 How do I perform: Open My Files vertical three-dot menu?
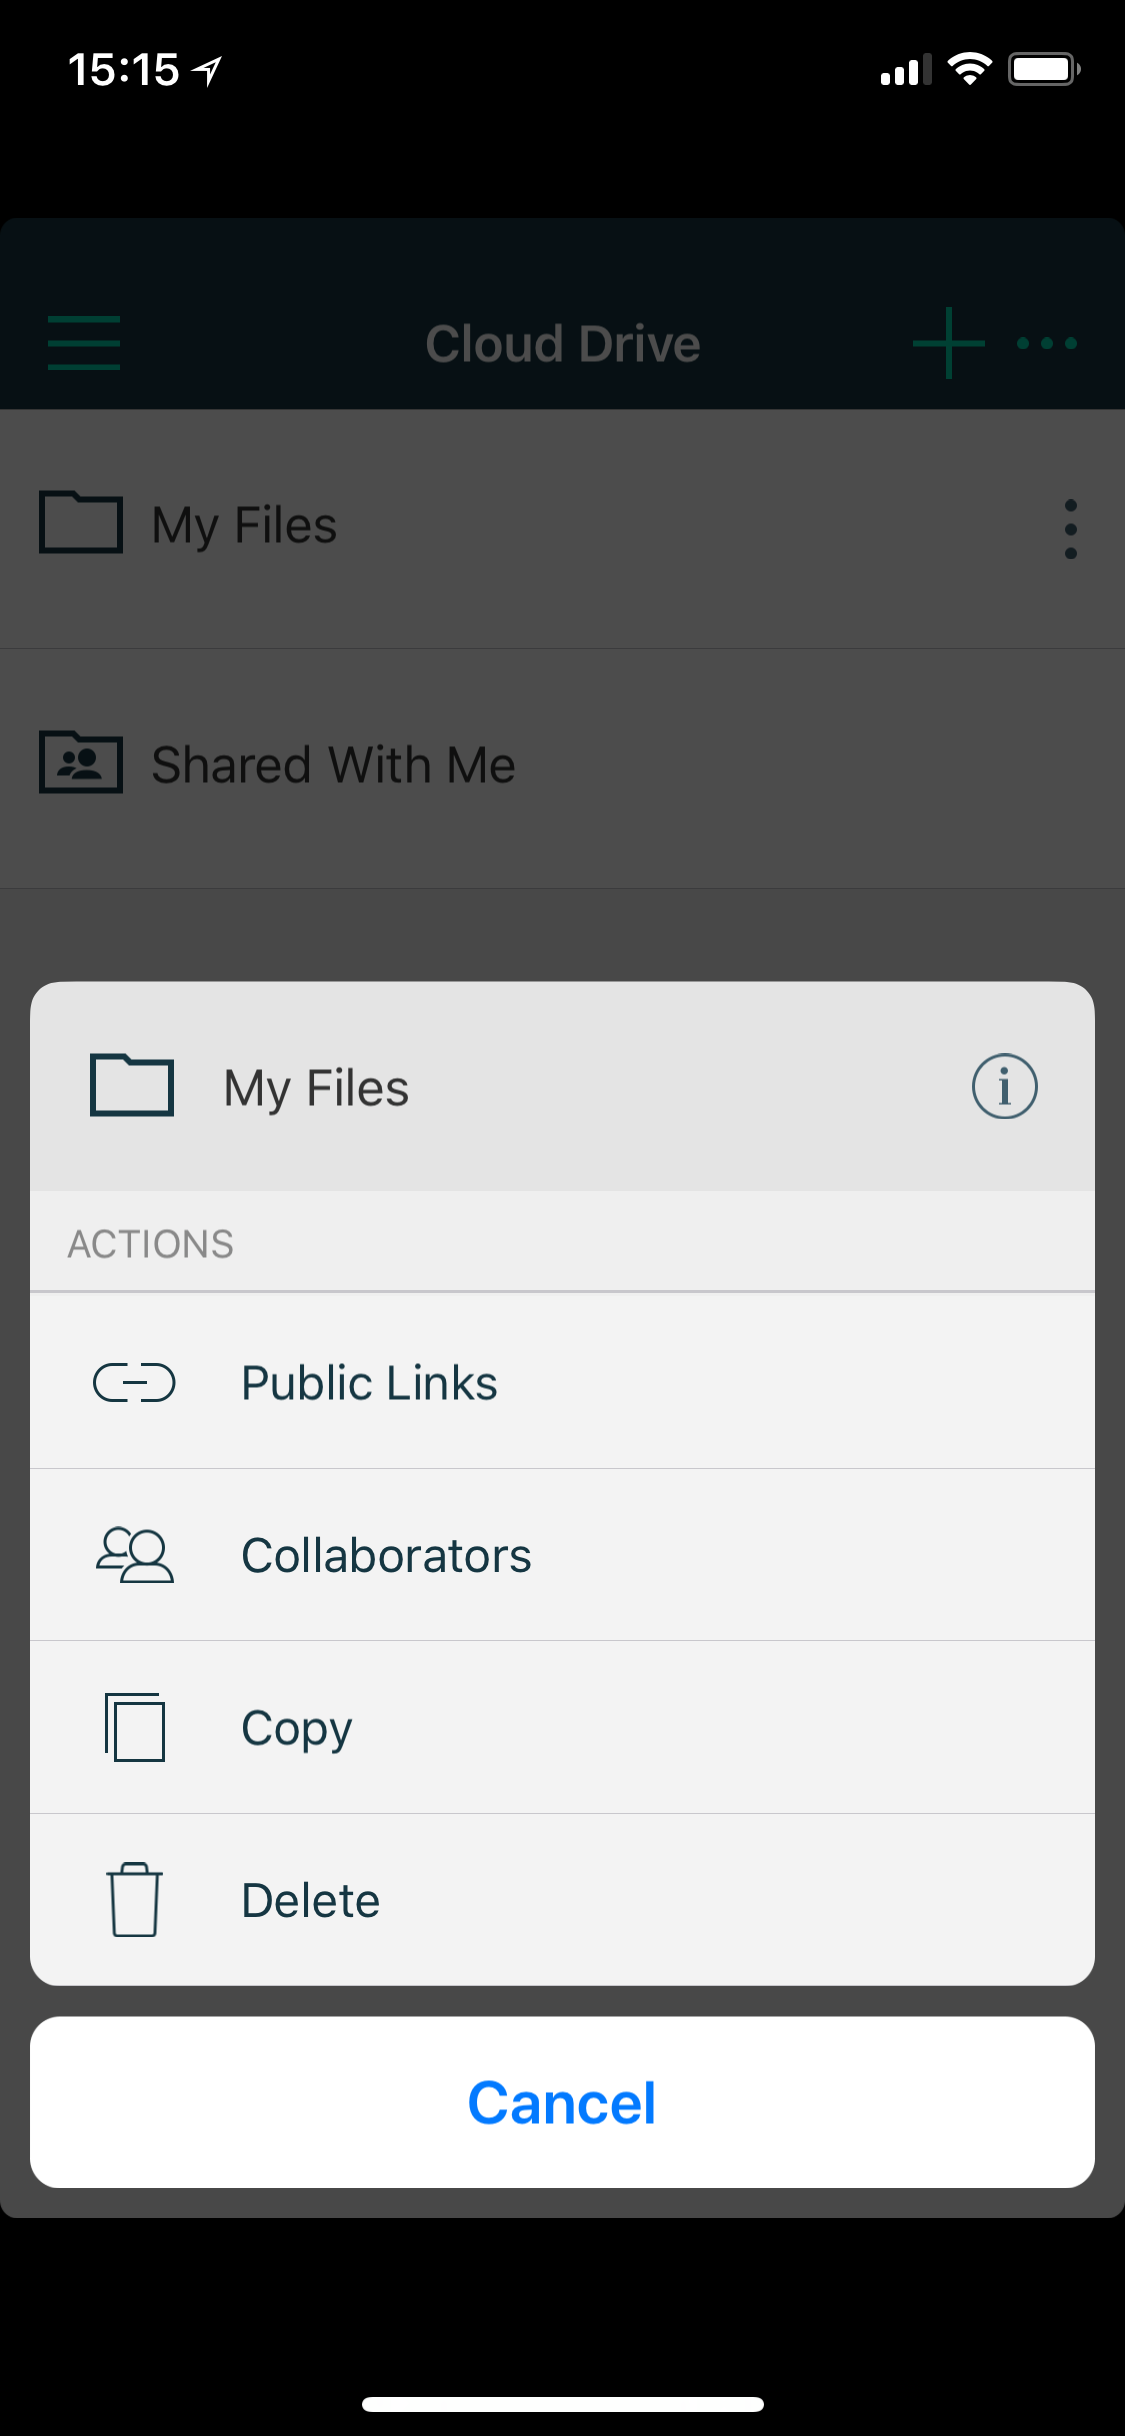point(1071,529)
